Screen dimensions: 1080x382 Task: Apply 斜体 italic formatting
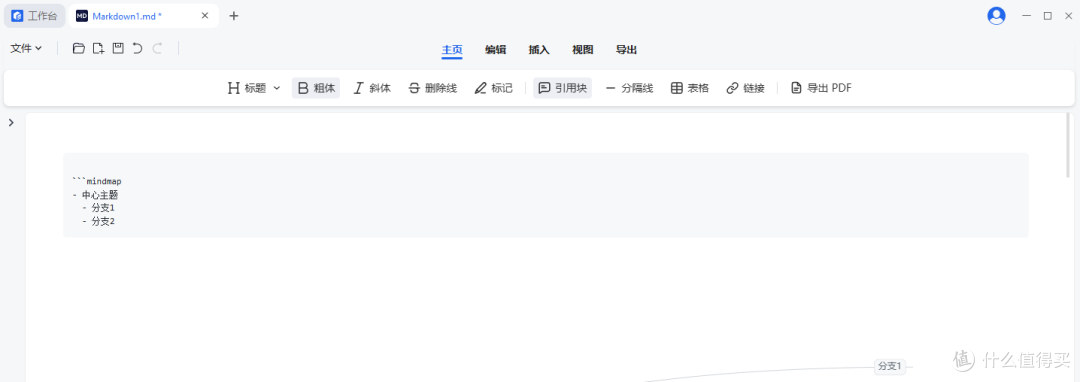tap(372, 88)
